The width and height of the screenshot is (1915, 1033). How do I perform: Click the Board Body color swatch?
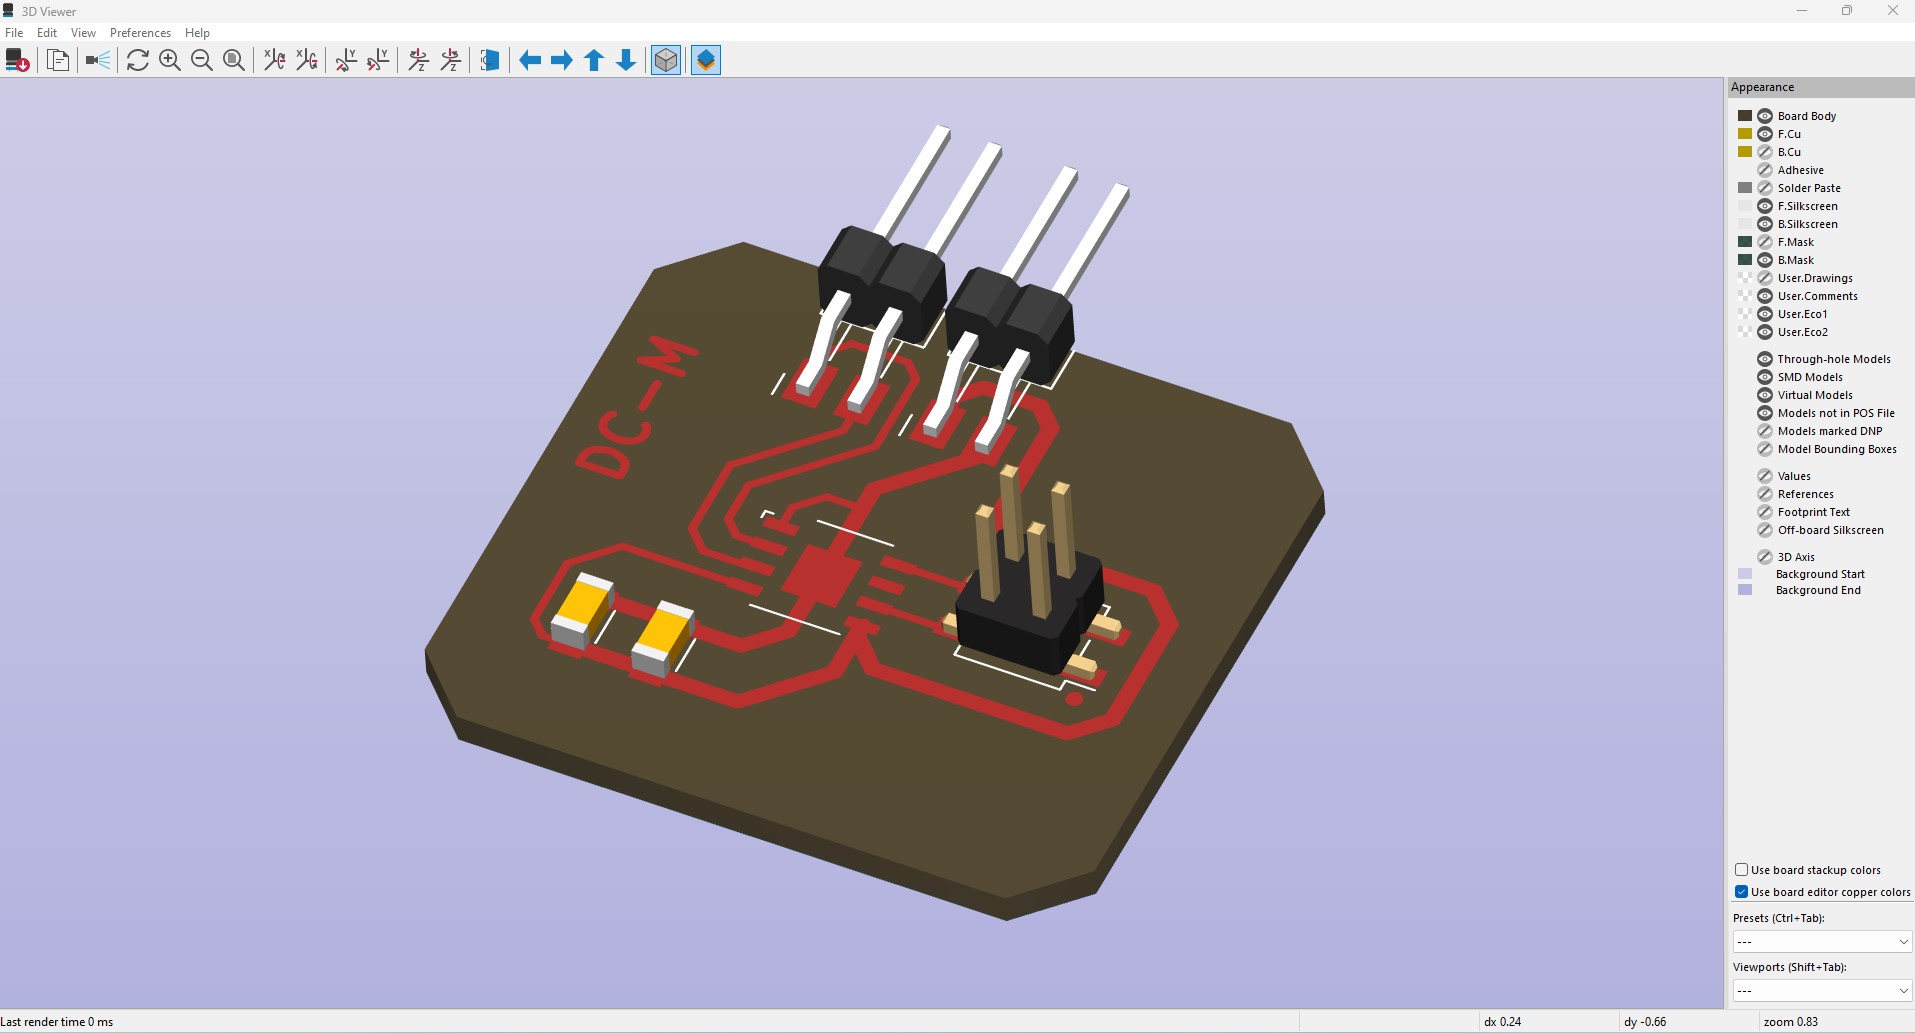click(1745, 116)
